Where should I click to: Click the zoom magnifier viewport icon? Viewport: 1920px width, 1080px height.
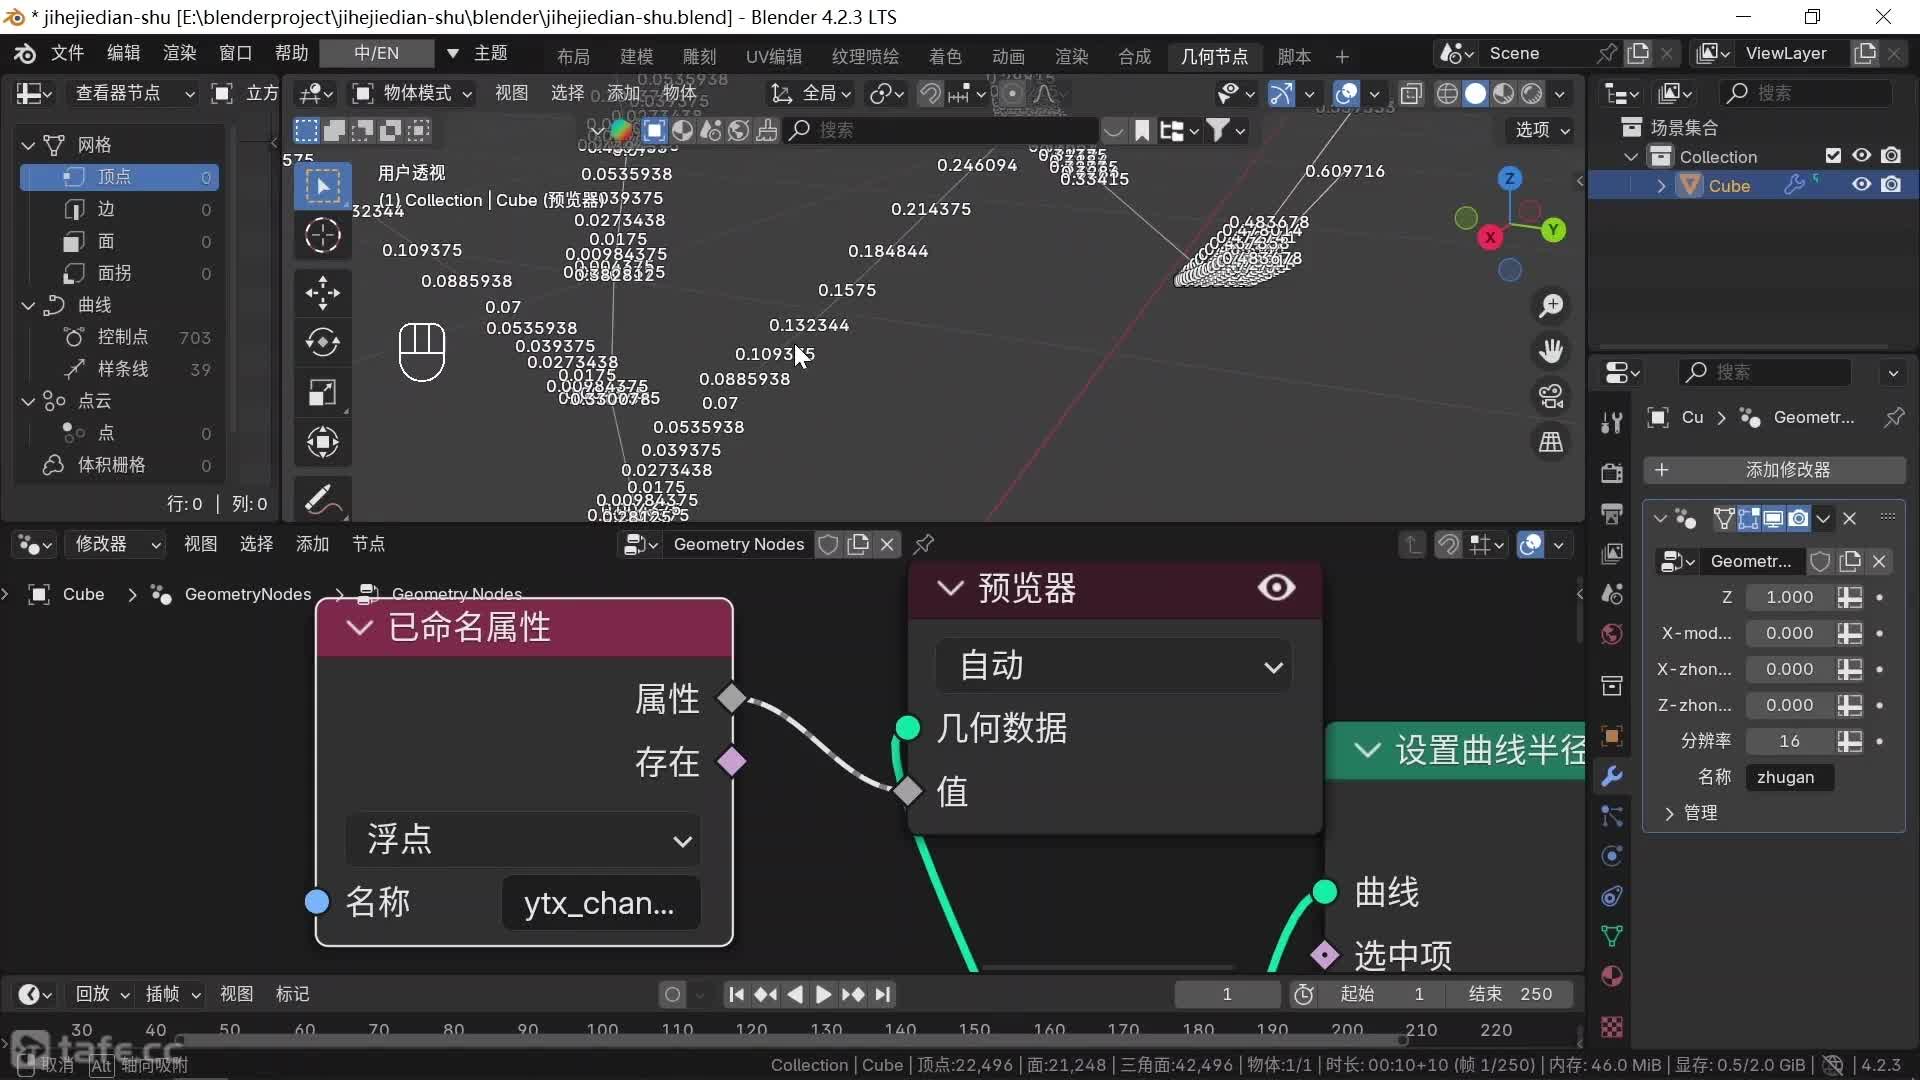(x=1551, y=306)
